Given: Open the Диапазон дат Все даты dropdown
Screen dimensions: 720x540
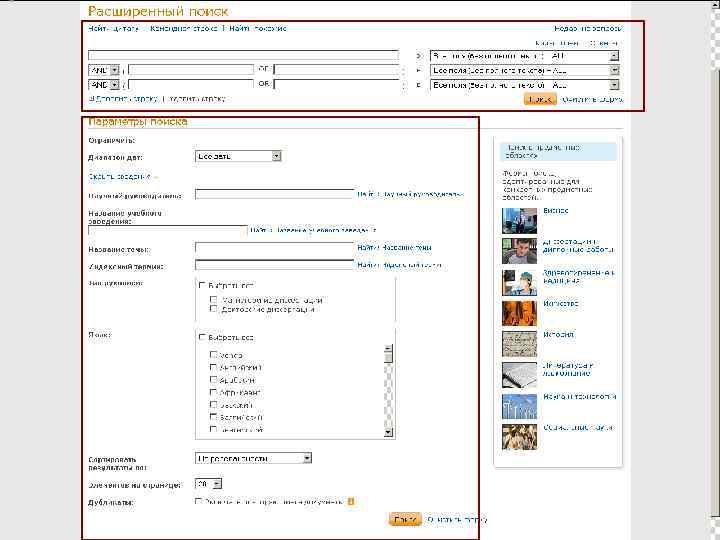Looking at the screenshot, I should tap(238, 156).
